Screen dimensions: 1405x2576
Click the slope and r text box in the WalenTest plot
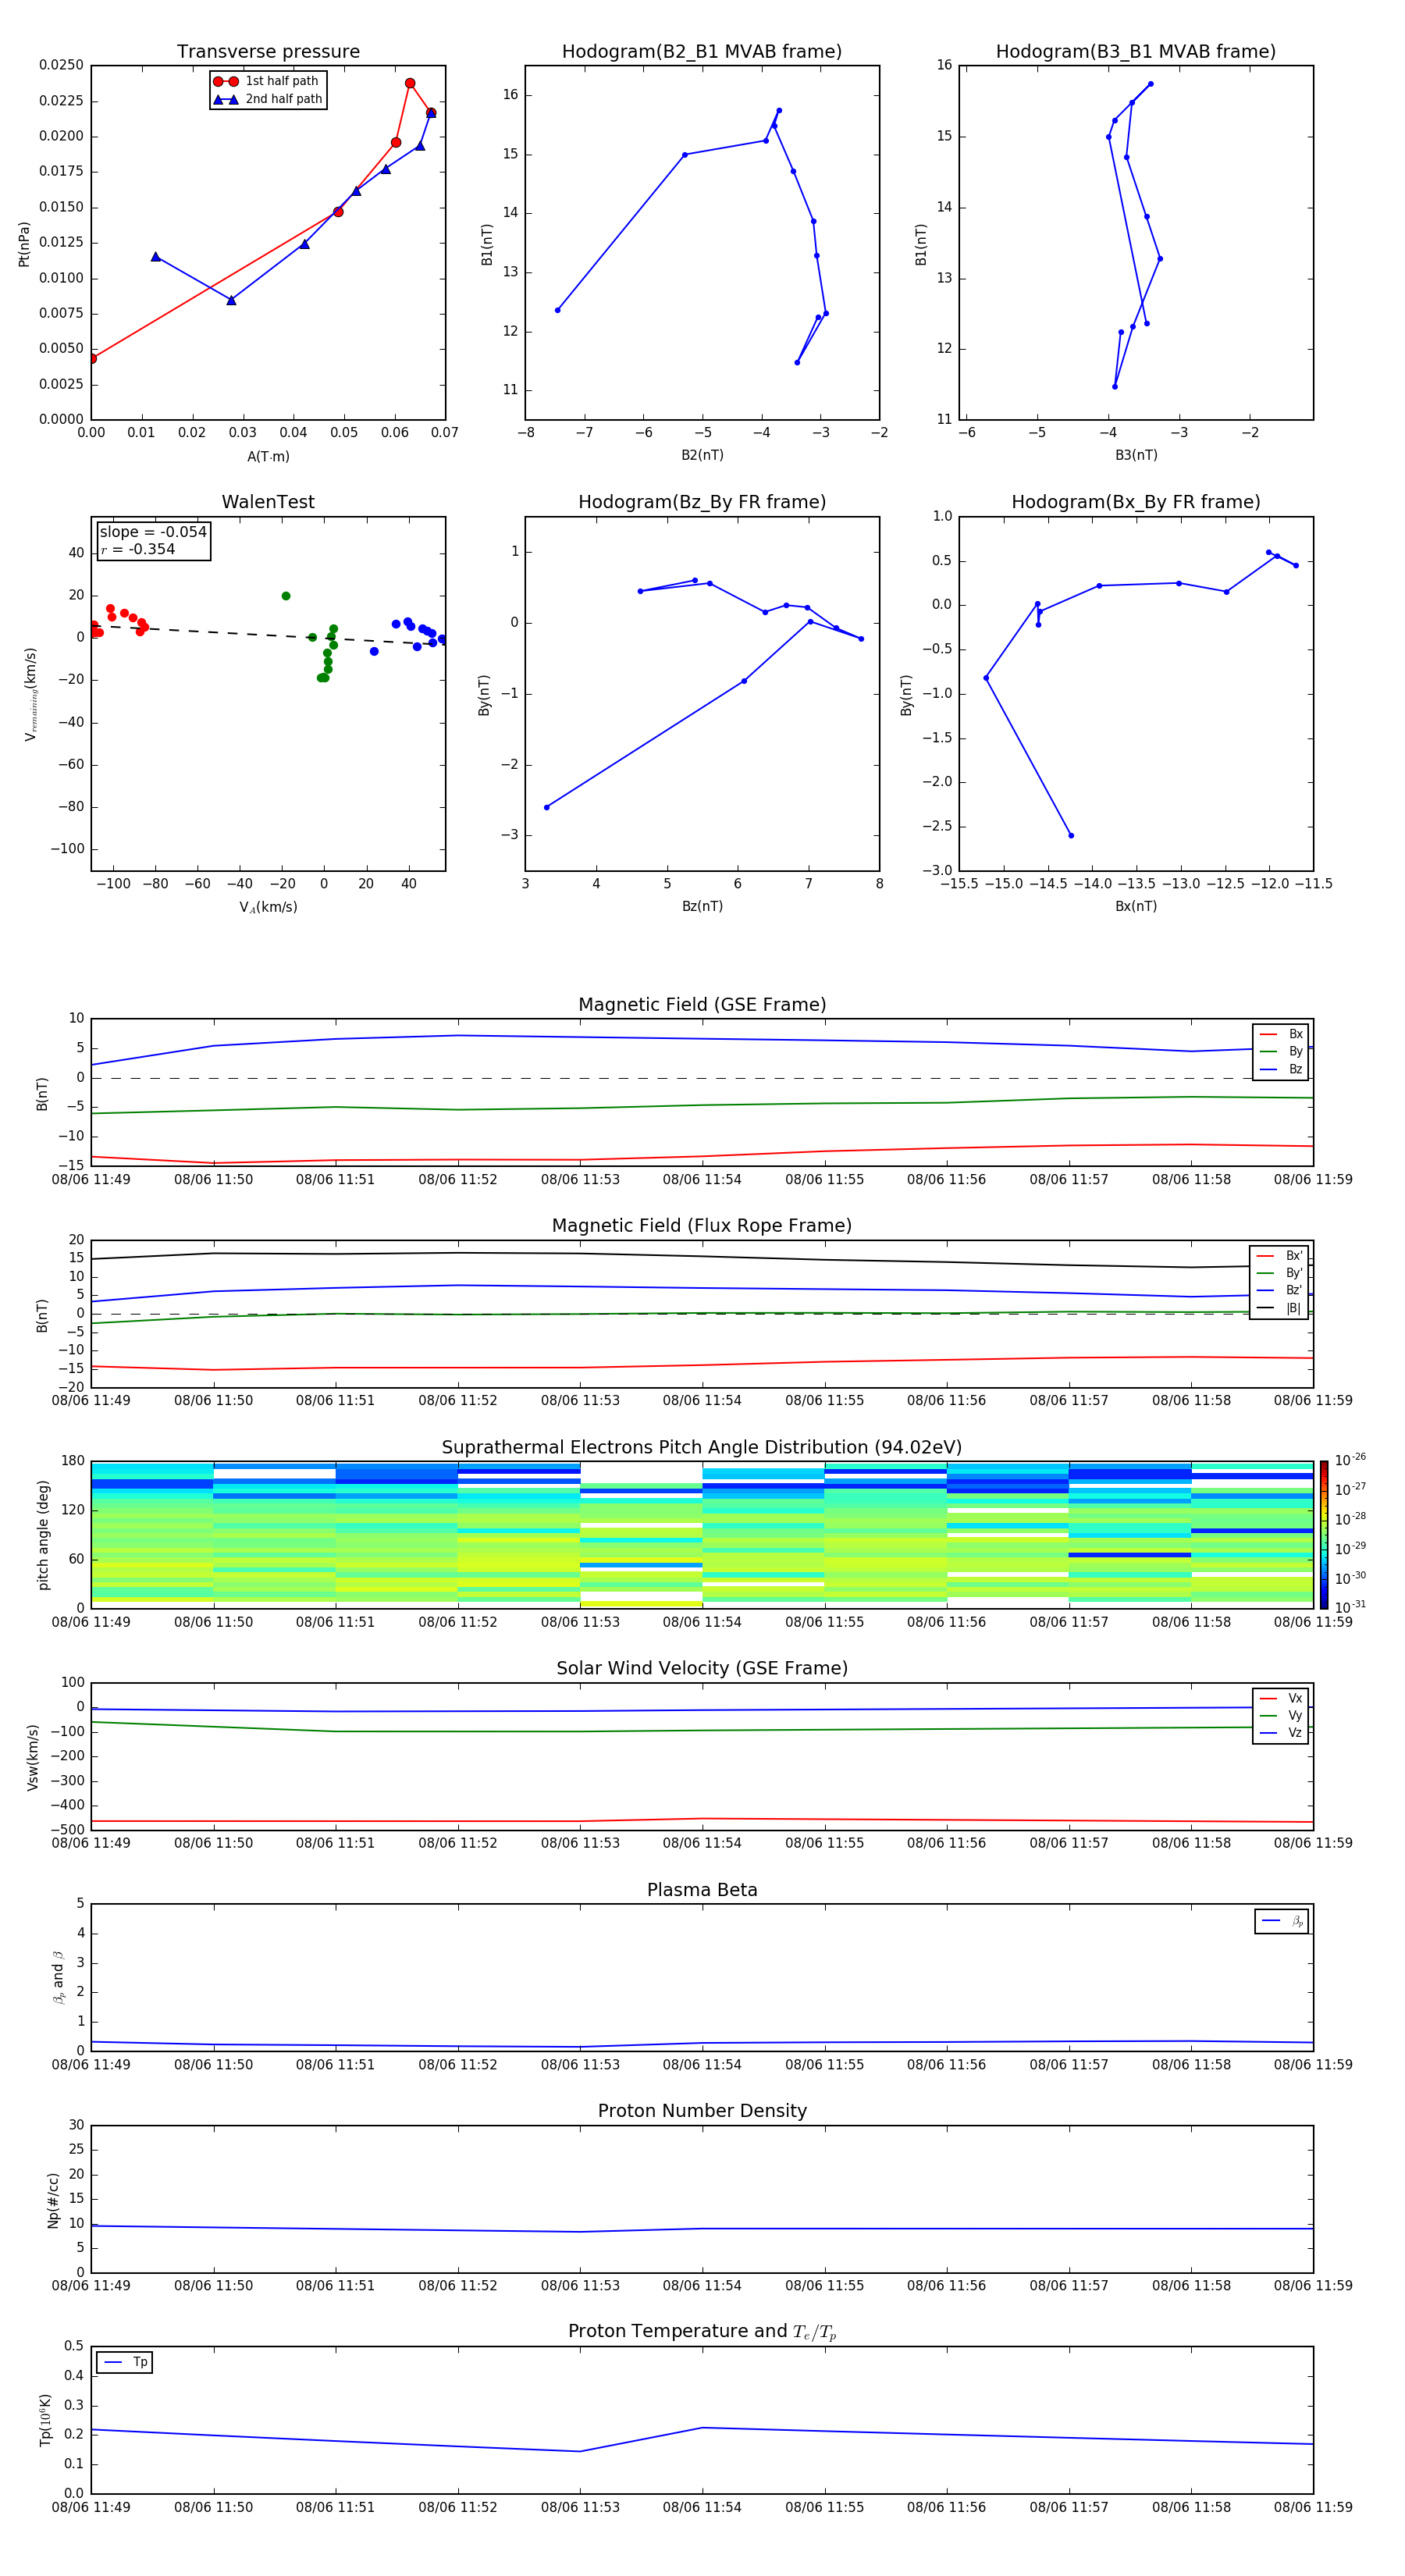[x=153, y=541]
